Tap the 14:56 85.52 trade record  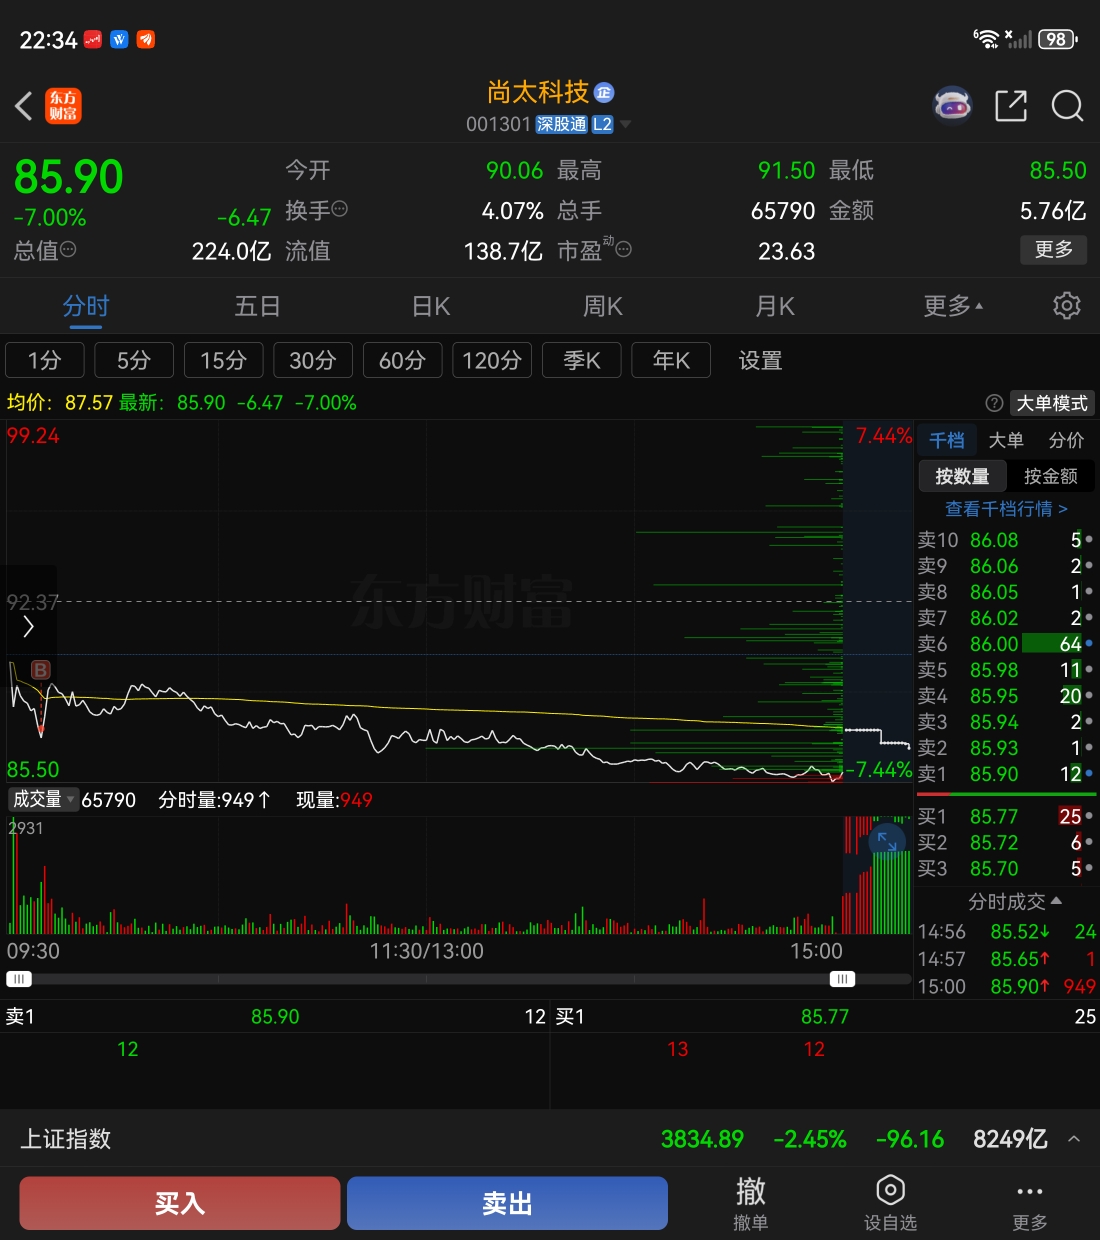click(x=1006, y=932)
